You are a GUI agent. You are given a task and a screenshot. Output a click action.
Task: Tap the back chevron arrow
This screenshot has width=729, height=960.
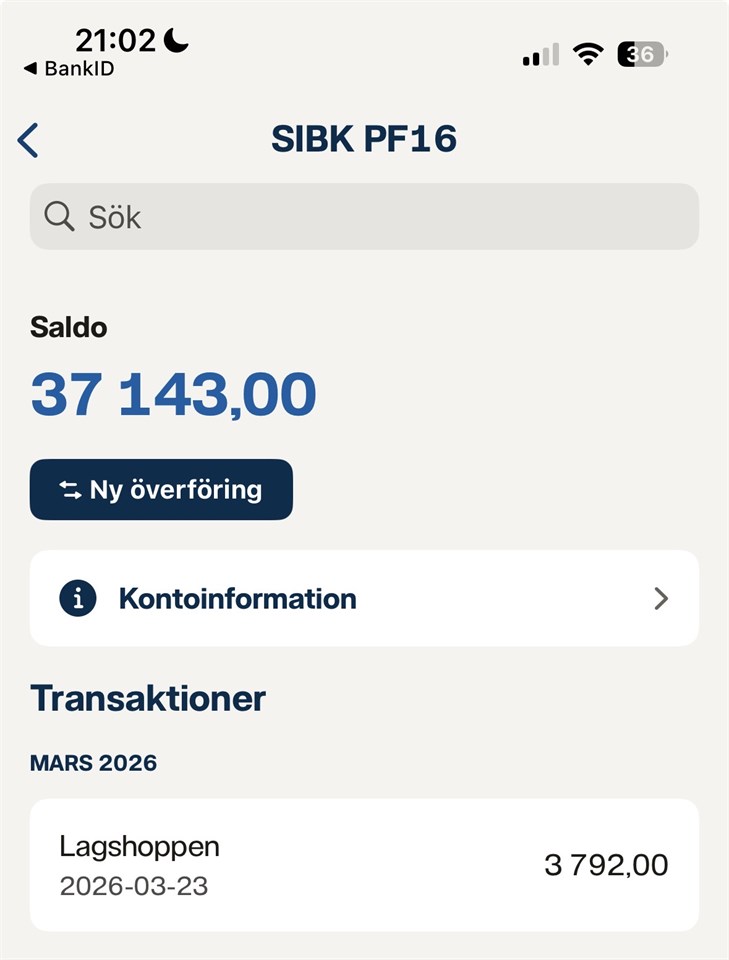(28, 140)
